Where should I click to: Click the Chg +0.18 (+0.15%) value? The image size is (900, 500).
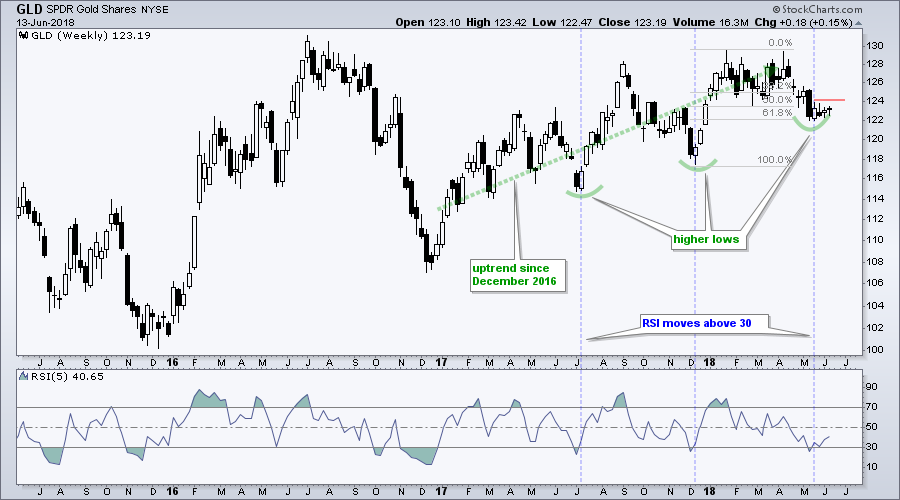coord(804,22)
